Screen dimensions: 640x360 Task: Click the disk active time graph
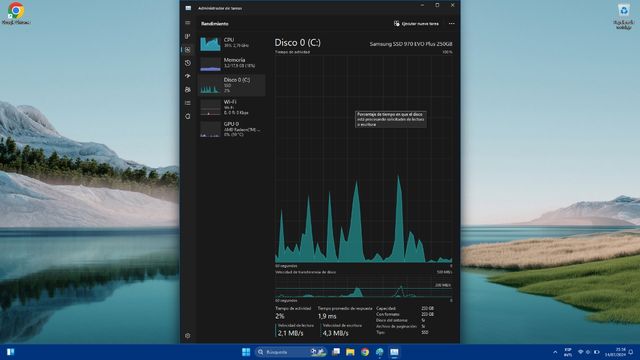coord(363,159)
